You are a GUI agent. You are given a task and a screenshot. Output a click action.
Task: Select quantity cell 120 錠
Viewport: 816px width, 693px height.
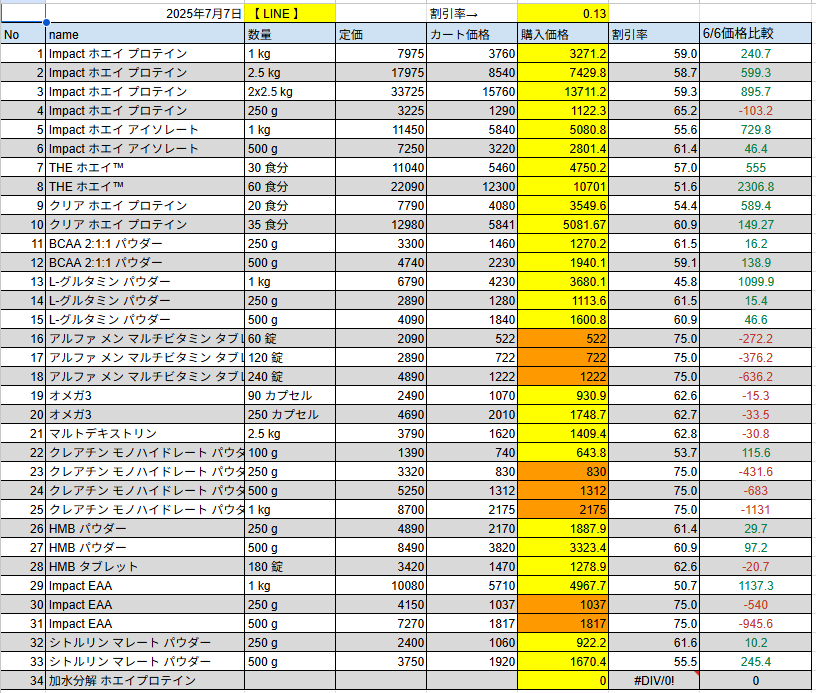pyautogui.click(x=290, y=357)
